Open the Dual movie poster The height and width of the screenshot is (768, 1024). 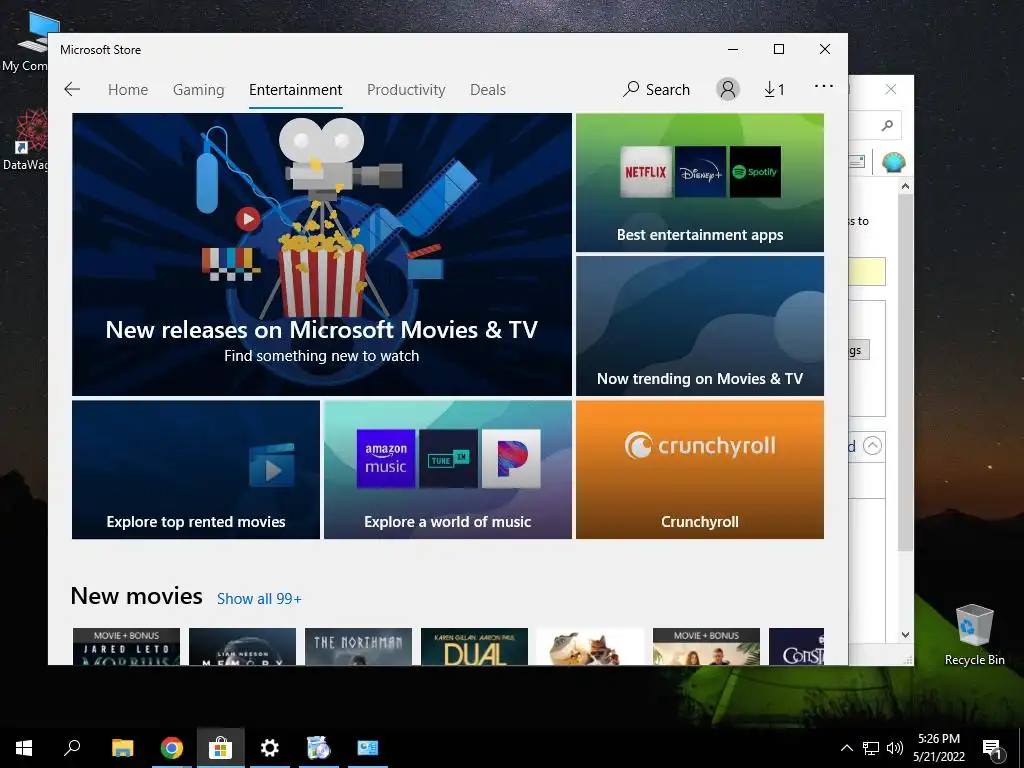[474, 647]
